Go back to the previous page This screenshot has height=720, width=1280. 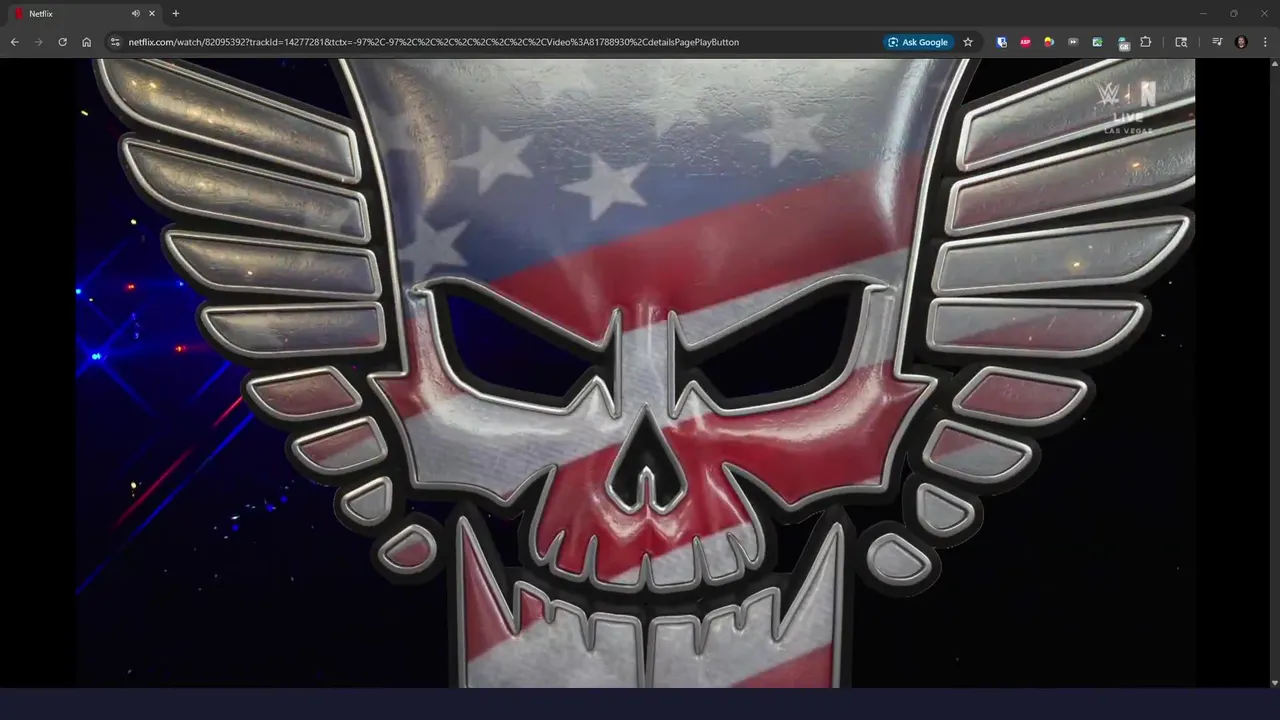tap(14, 42)
